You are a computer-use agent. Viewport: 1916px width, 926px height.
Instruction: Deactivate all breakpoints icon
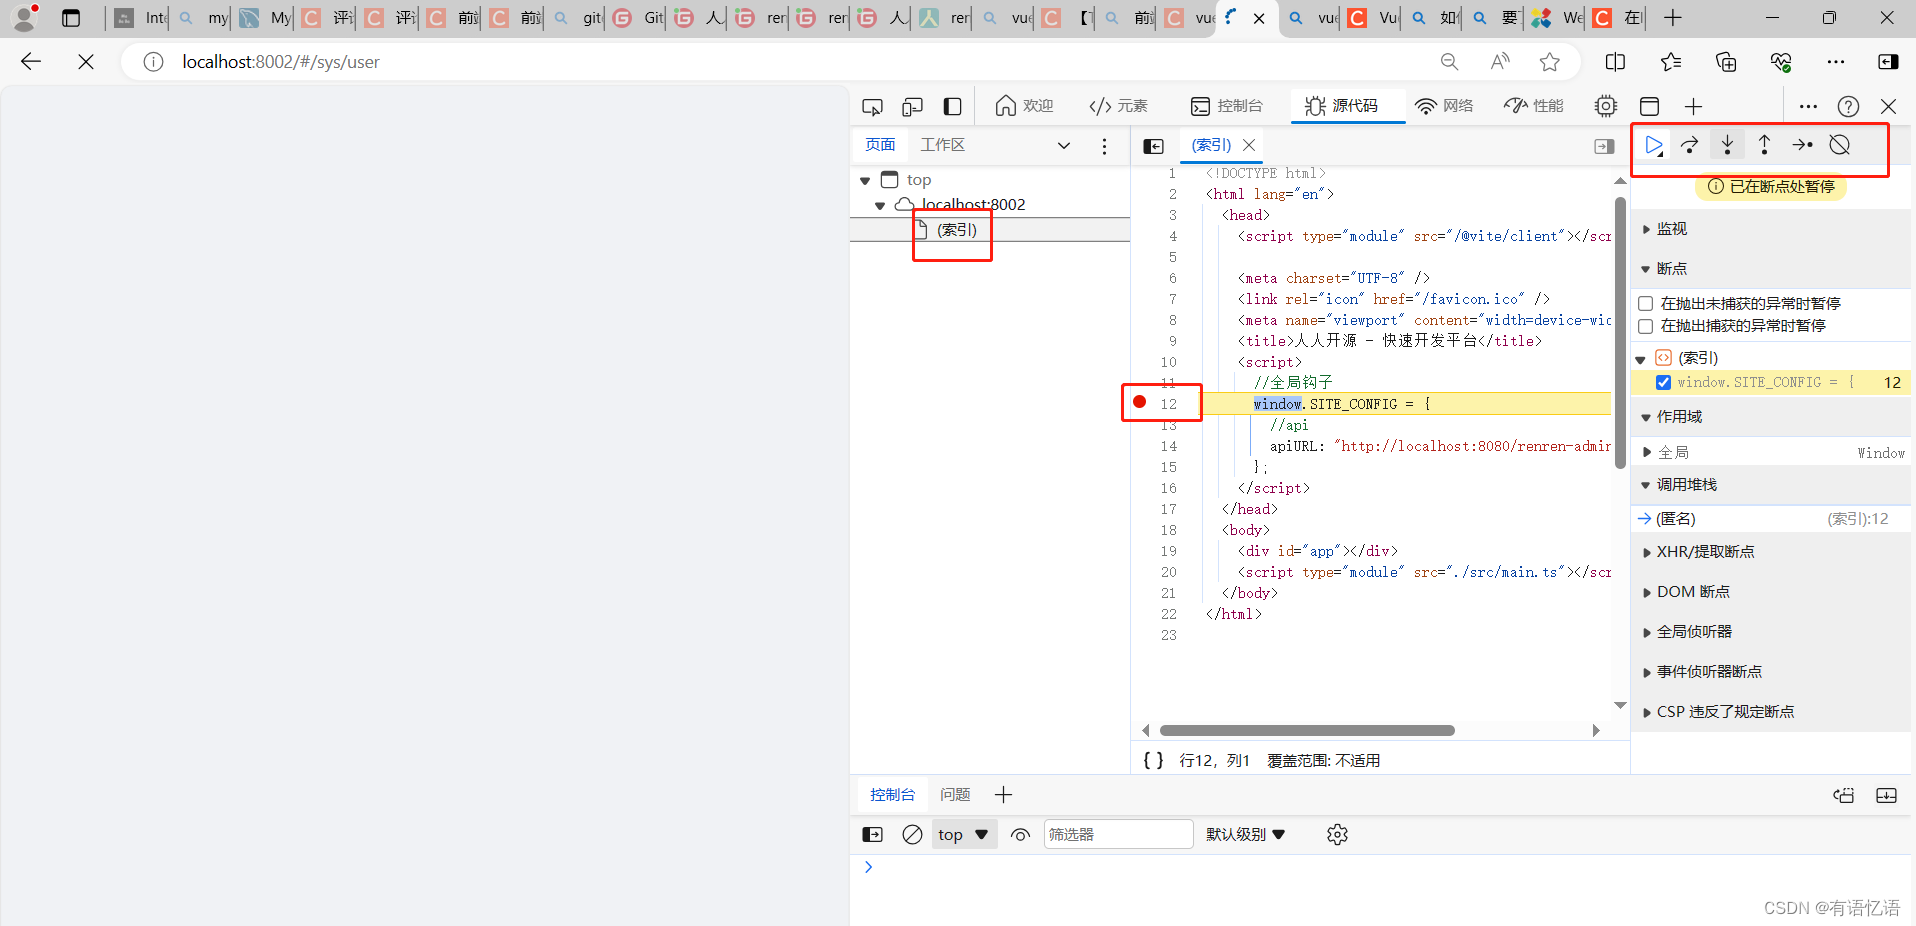click(x=1839, y=145)
